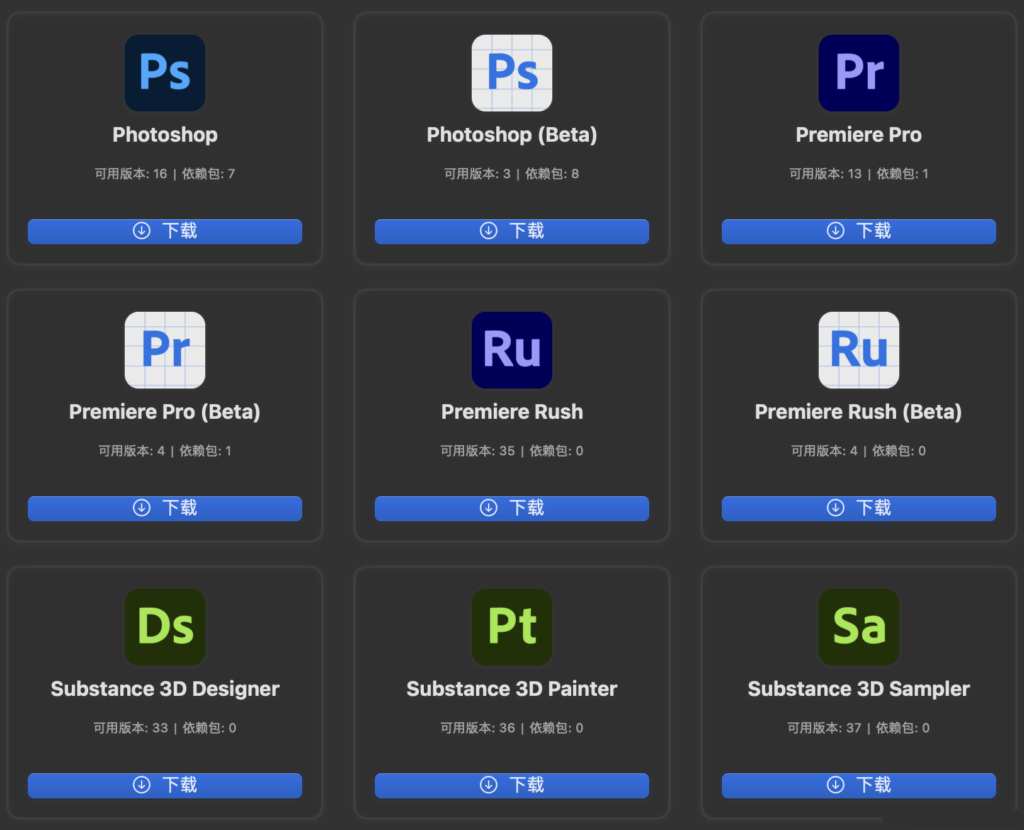Viewport: 1024px width, 830px height.
Task: Select the Premiere Rush (Beta) icon
Action: click(858, 349)
